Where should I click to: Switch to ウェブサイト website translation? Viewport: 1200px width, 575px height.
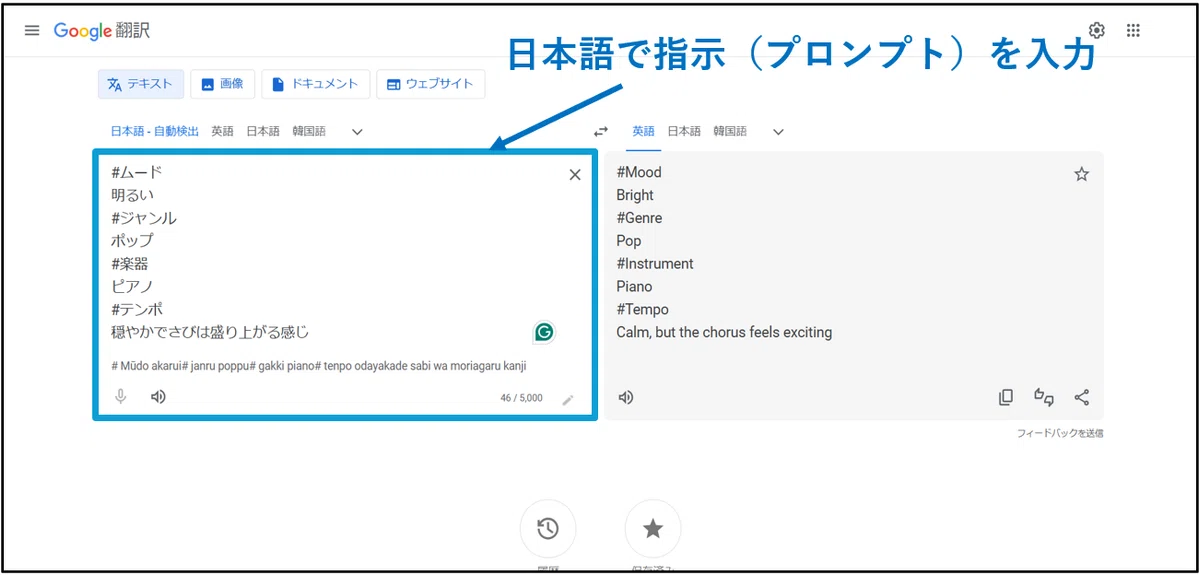[431, 84]
